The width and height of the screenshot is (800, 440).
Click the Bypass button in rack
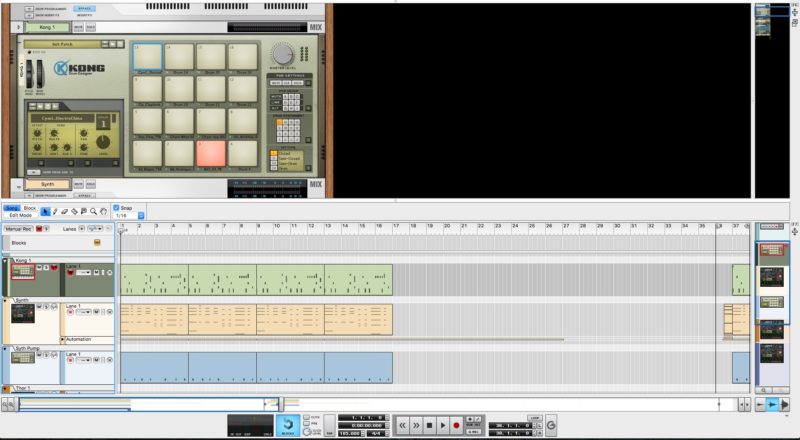[84, 9]
